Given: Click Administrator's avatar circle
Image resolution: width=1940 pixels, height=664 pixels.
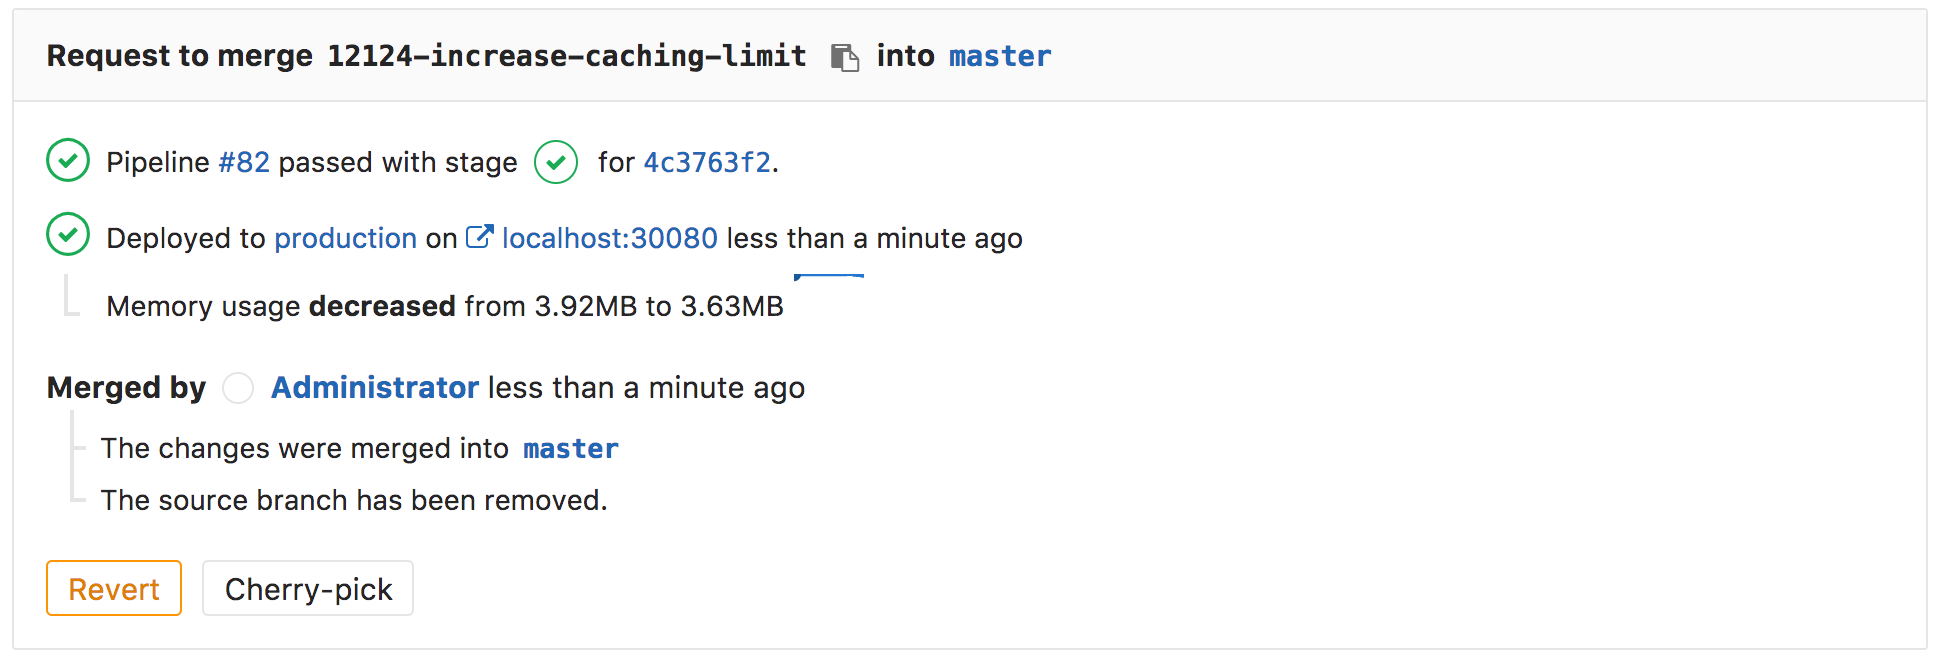Looking at the screenshot, I should 238,388.
